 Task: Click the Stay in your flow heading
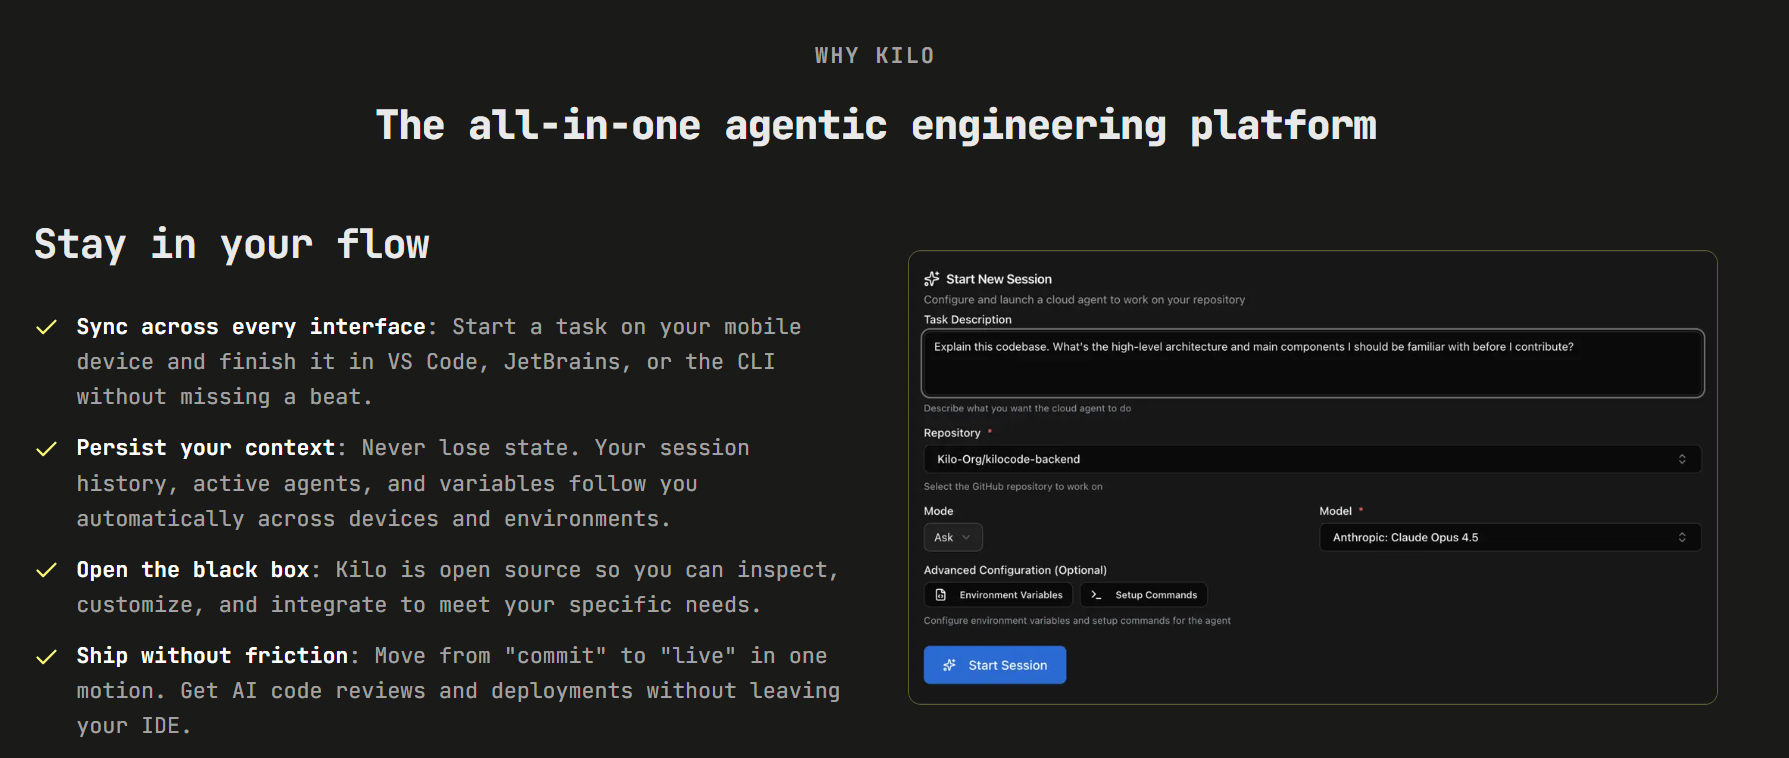pyautogui.click(x=232, y=245)
